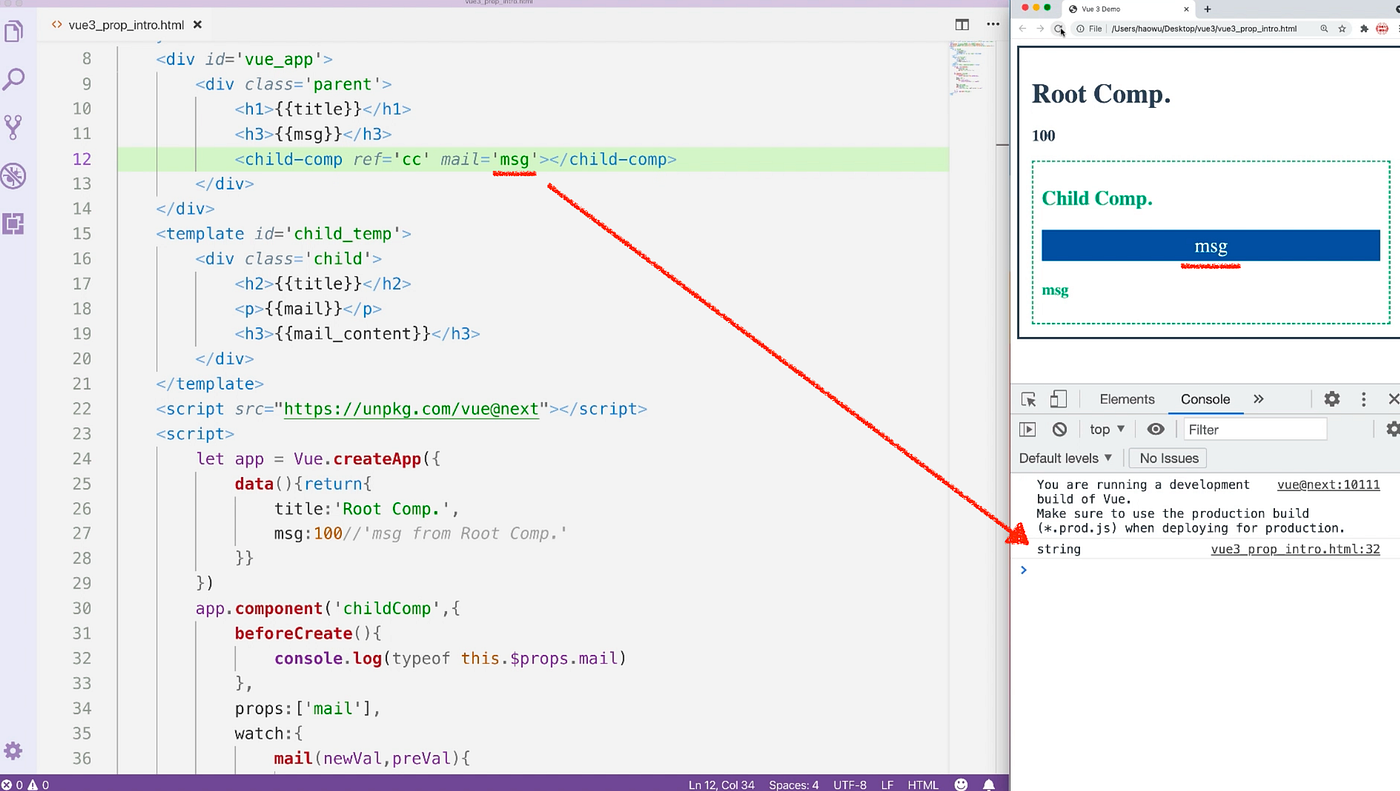Open the top JavaScript context dropdown

[1107, 429]
